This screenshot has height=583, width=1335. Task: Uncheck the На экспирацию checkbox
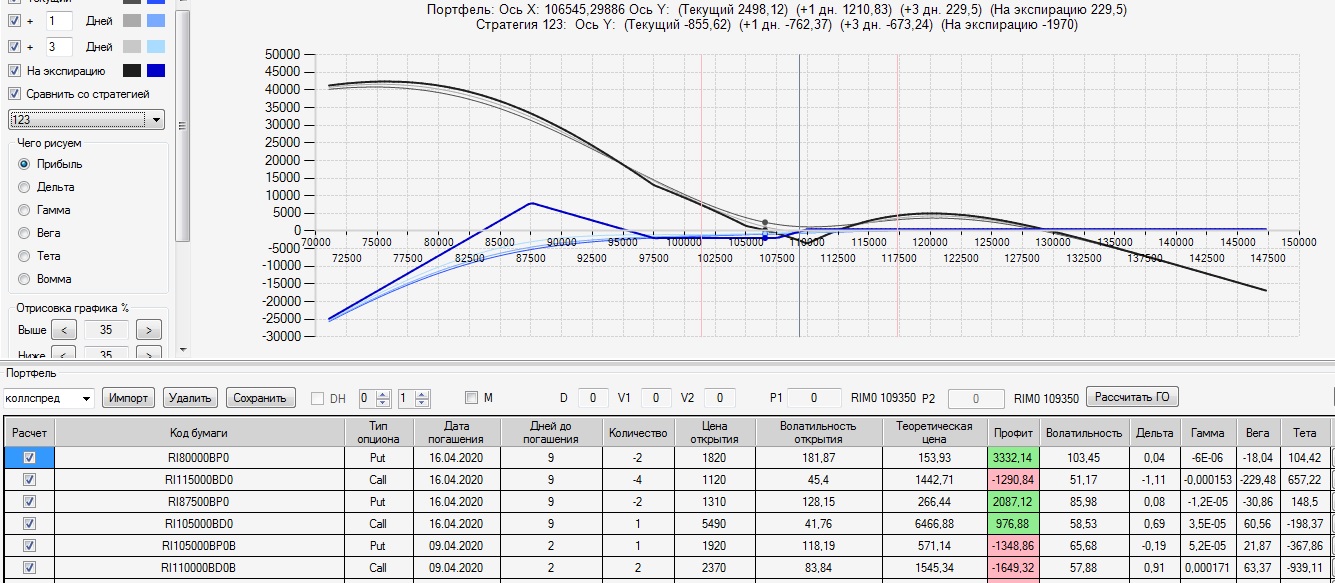pos(14,71)
